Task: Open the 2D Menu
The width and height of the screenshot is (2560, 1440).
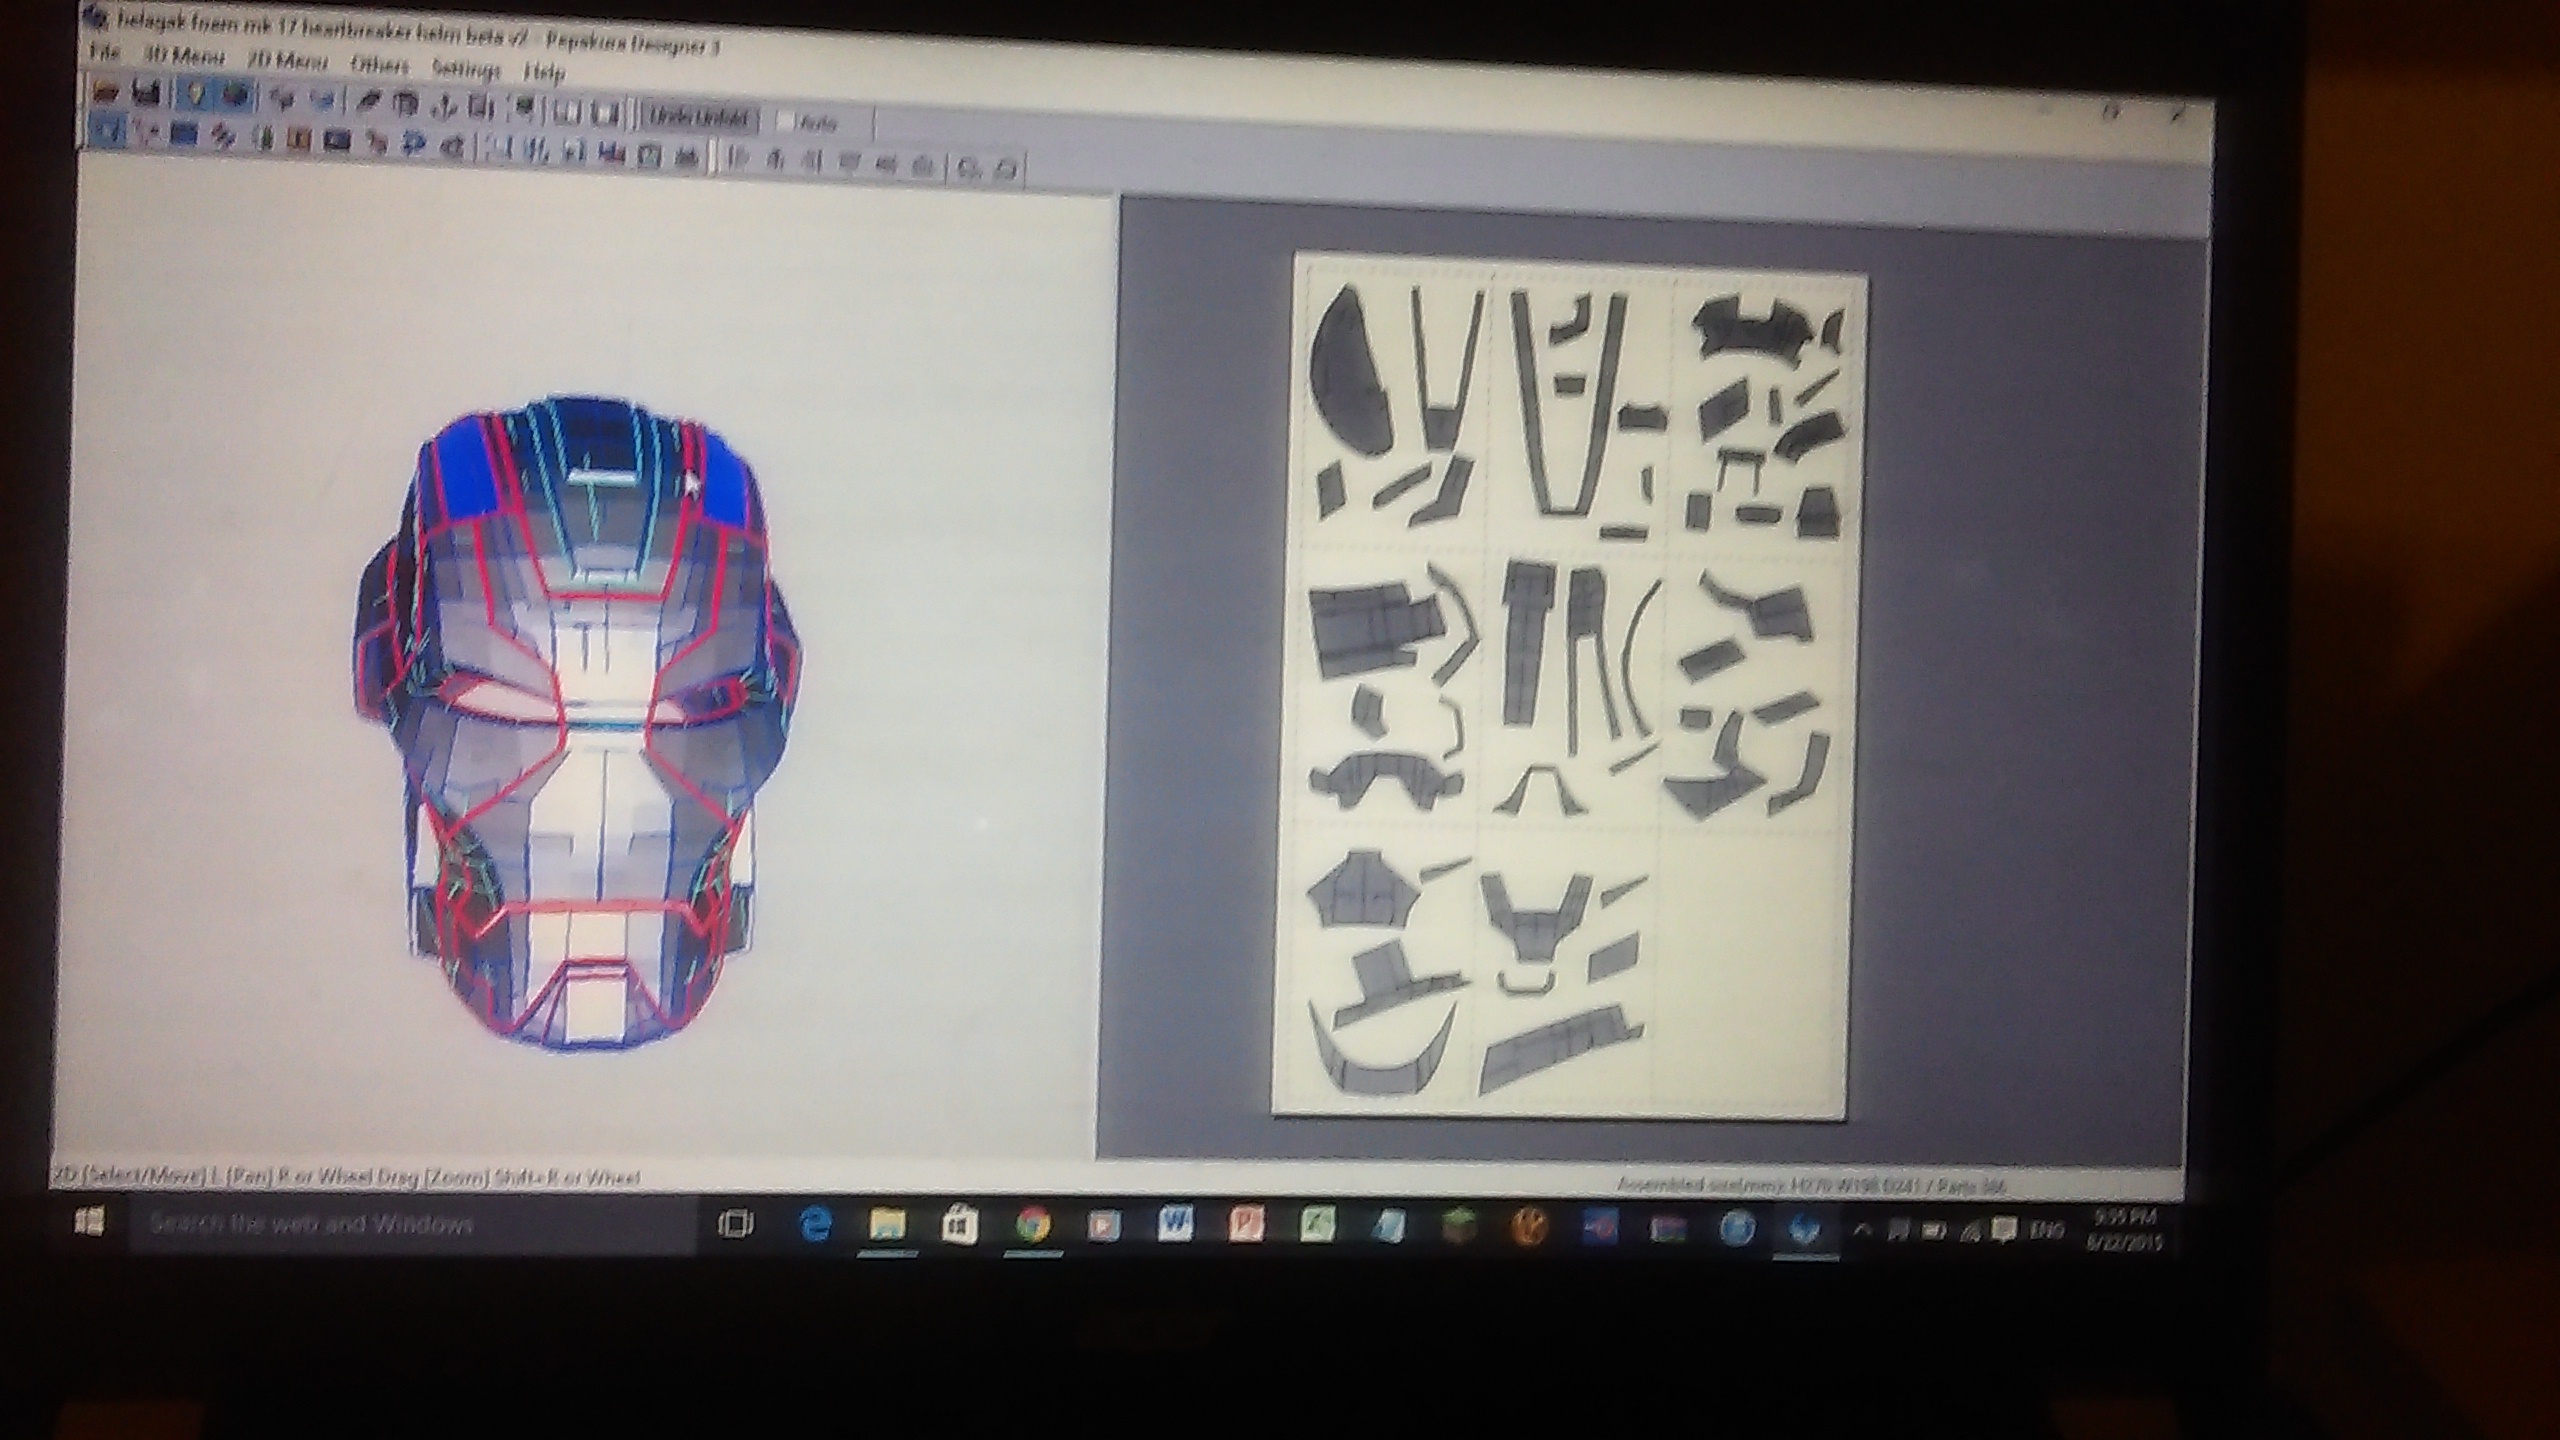Action: click(x=287, y=61)
